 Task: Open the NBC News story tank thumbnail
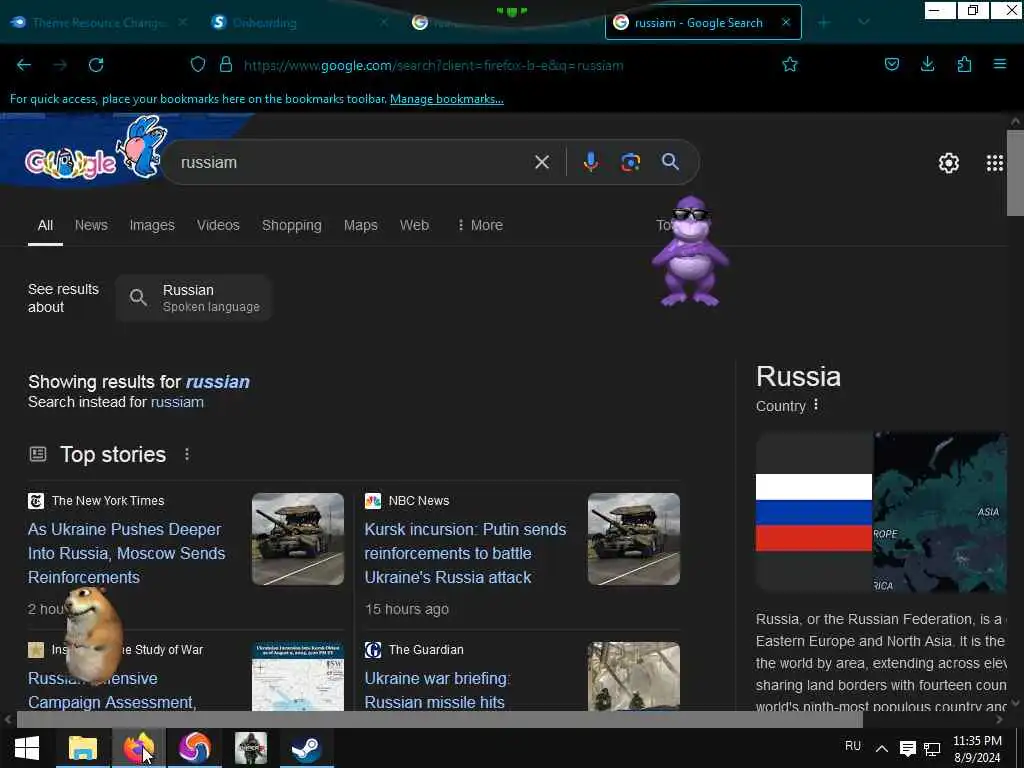[x=633, y=539]
